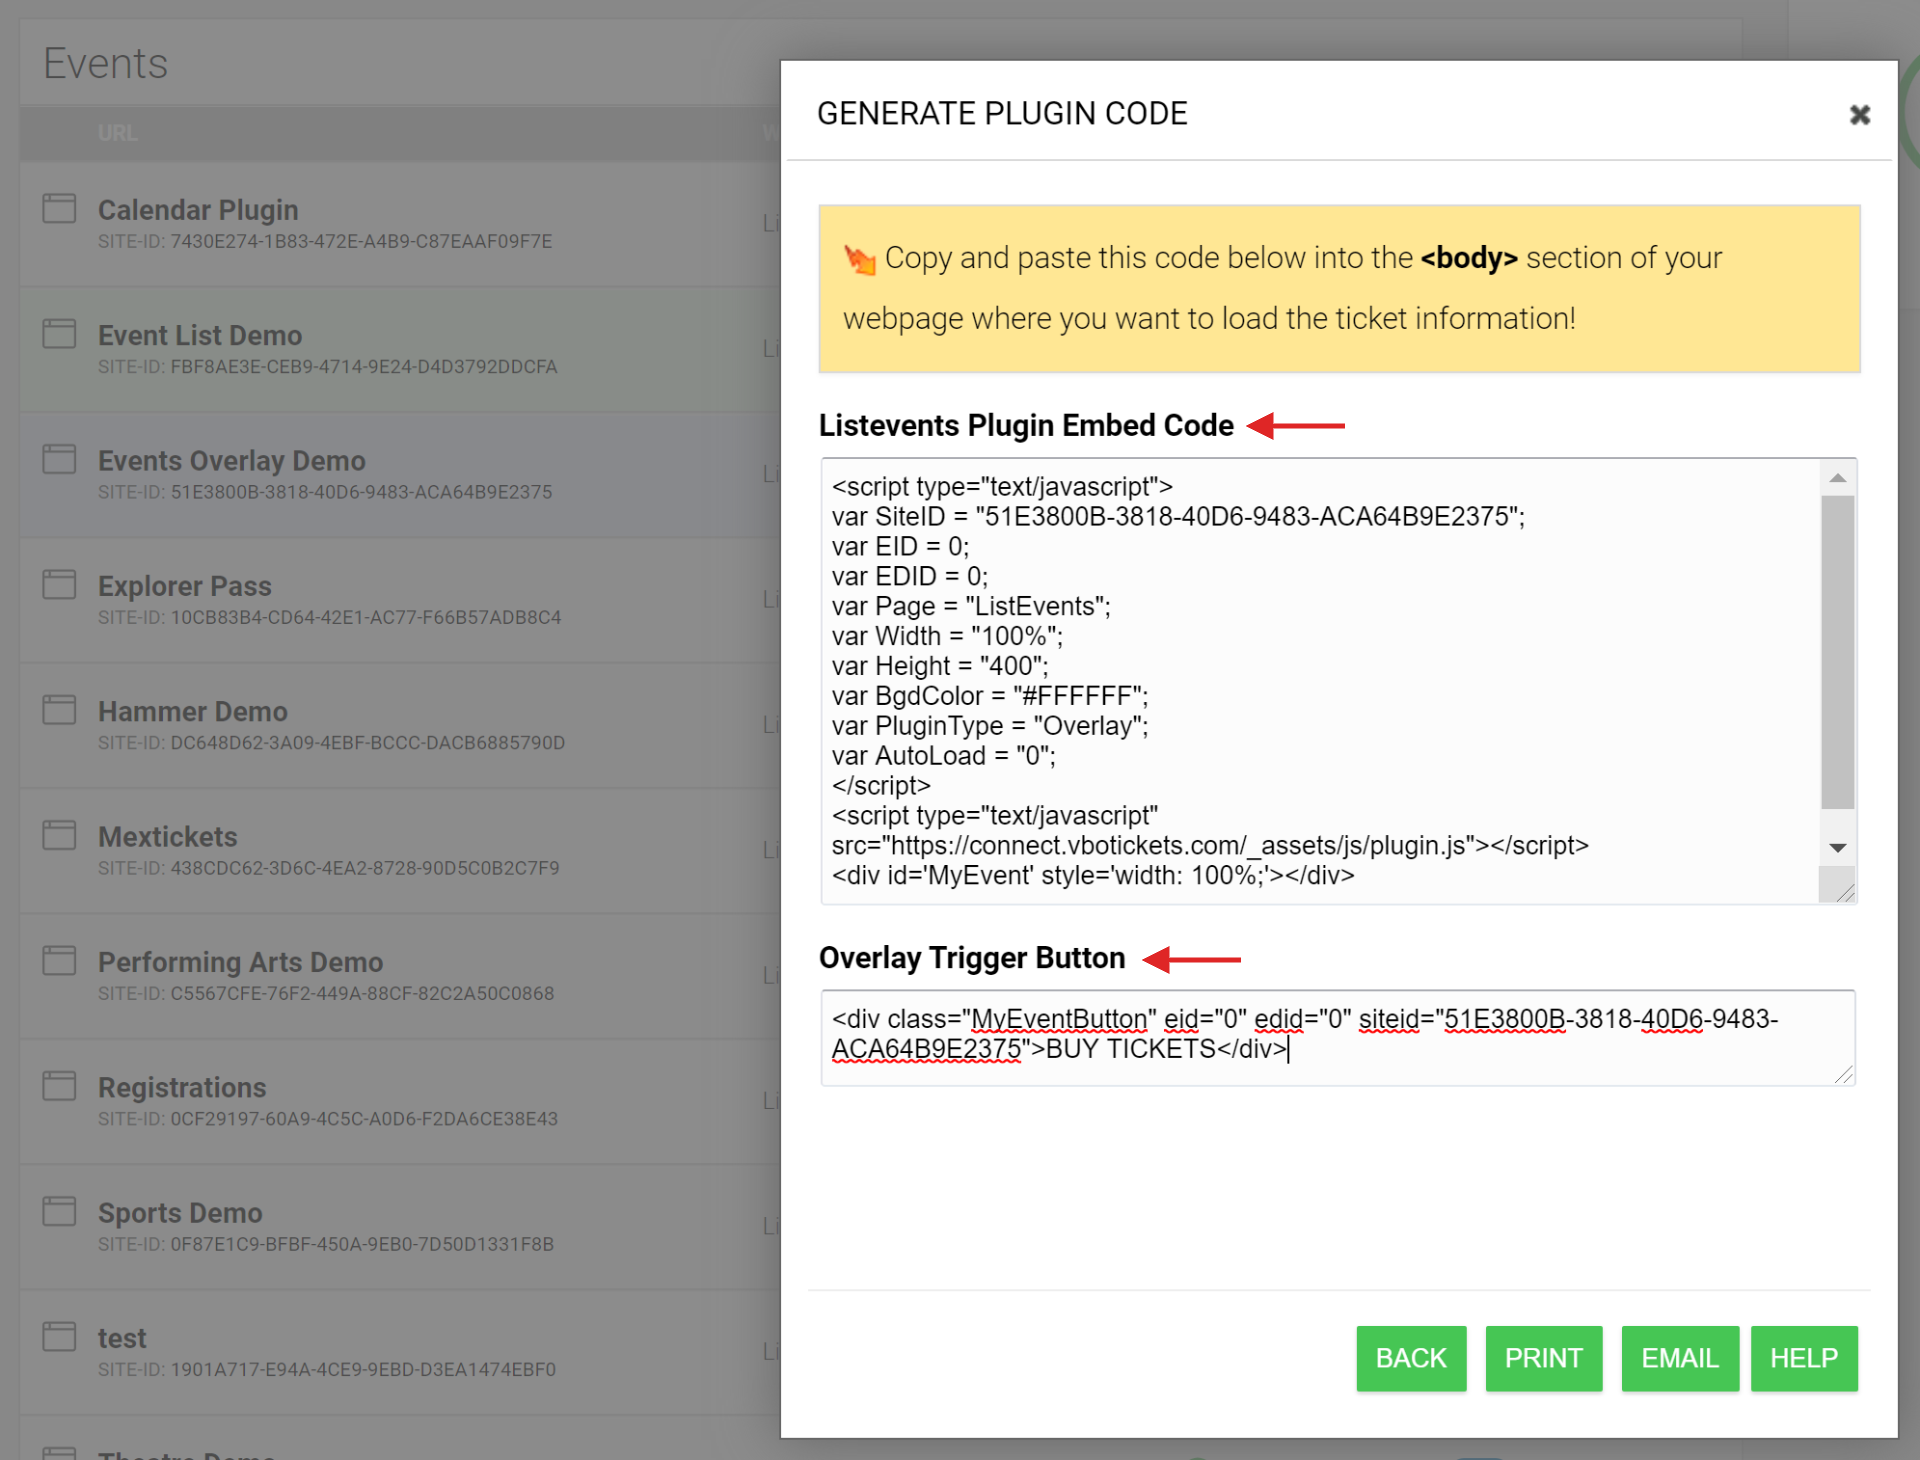Click Explorer Pass SITE-ID 10CB83B4 text
This screenshot has width=1920, height=1460.
pos(330,618)
